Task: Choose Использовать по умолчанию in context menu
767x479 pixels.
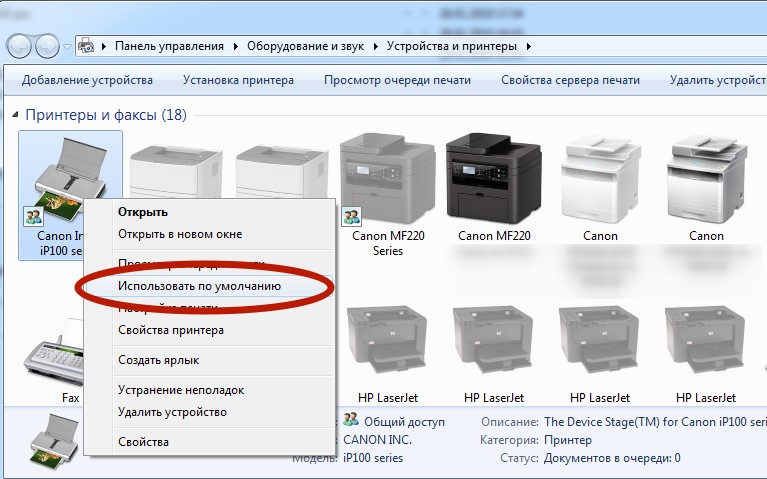Action: [x=198, y=286]
